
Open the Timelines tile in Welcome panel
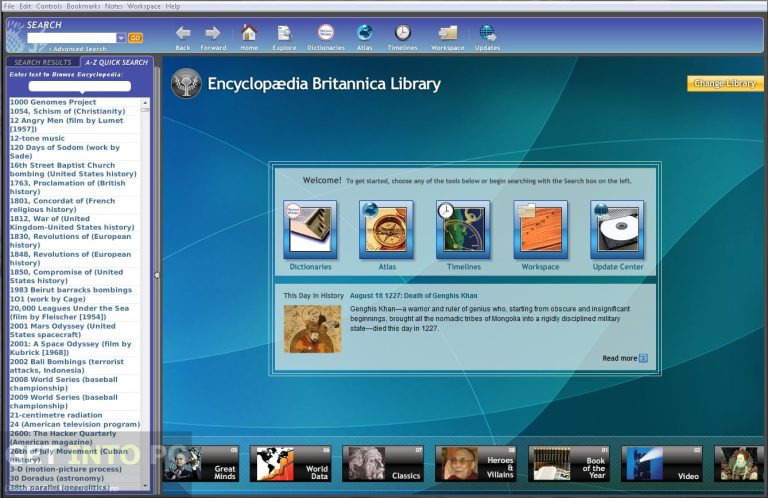click(463, 230)
